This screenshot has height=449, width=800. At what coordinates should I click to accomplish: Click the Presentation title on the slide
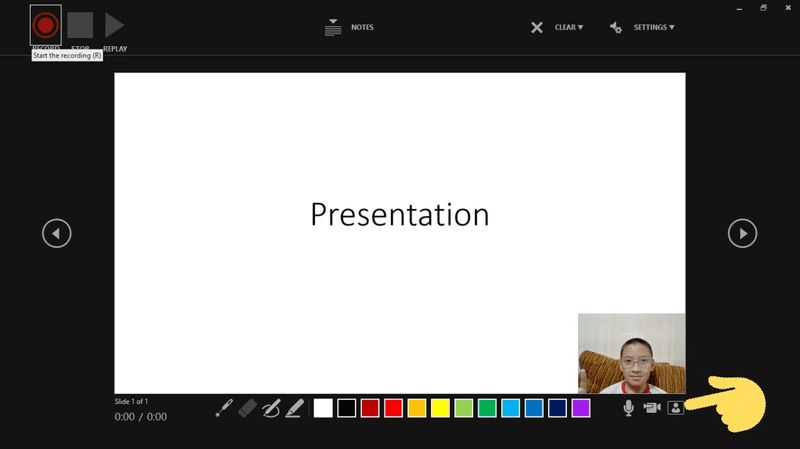[399, 214]
